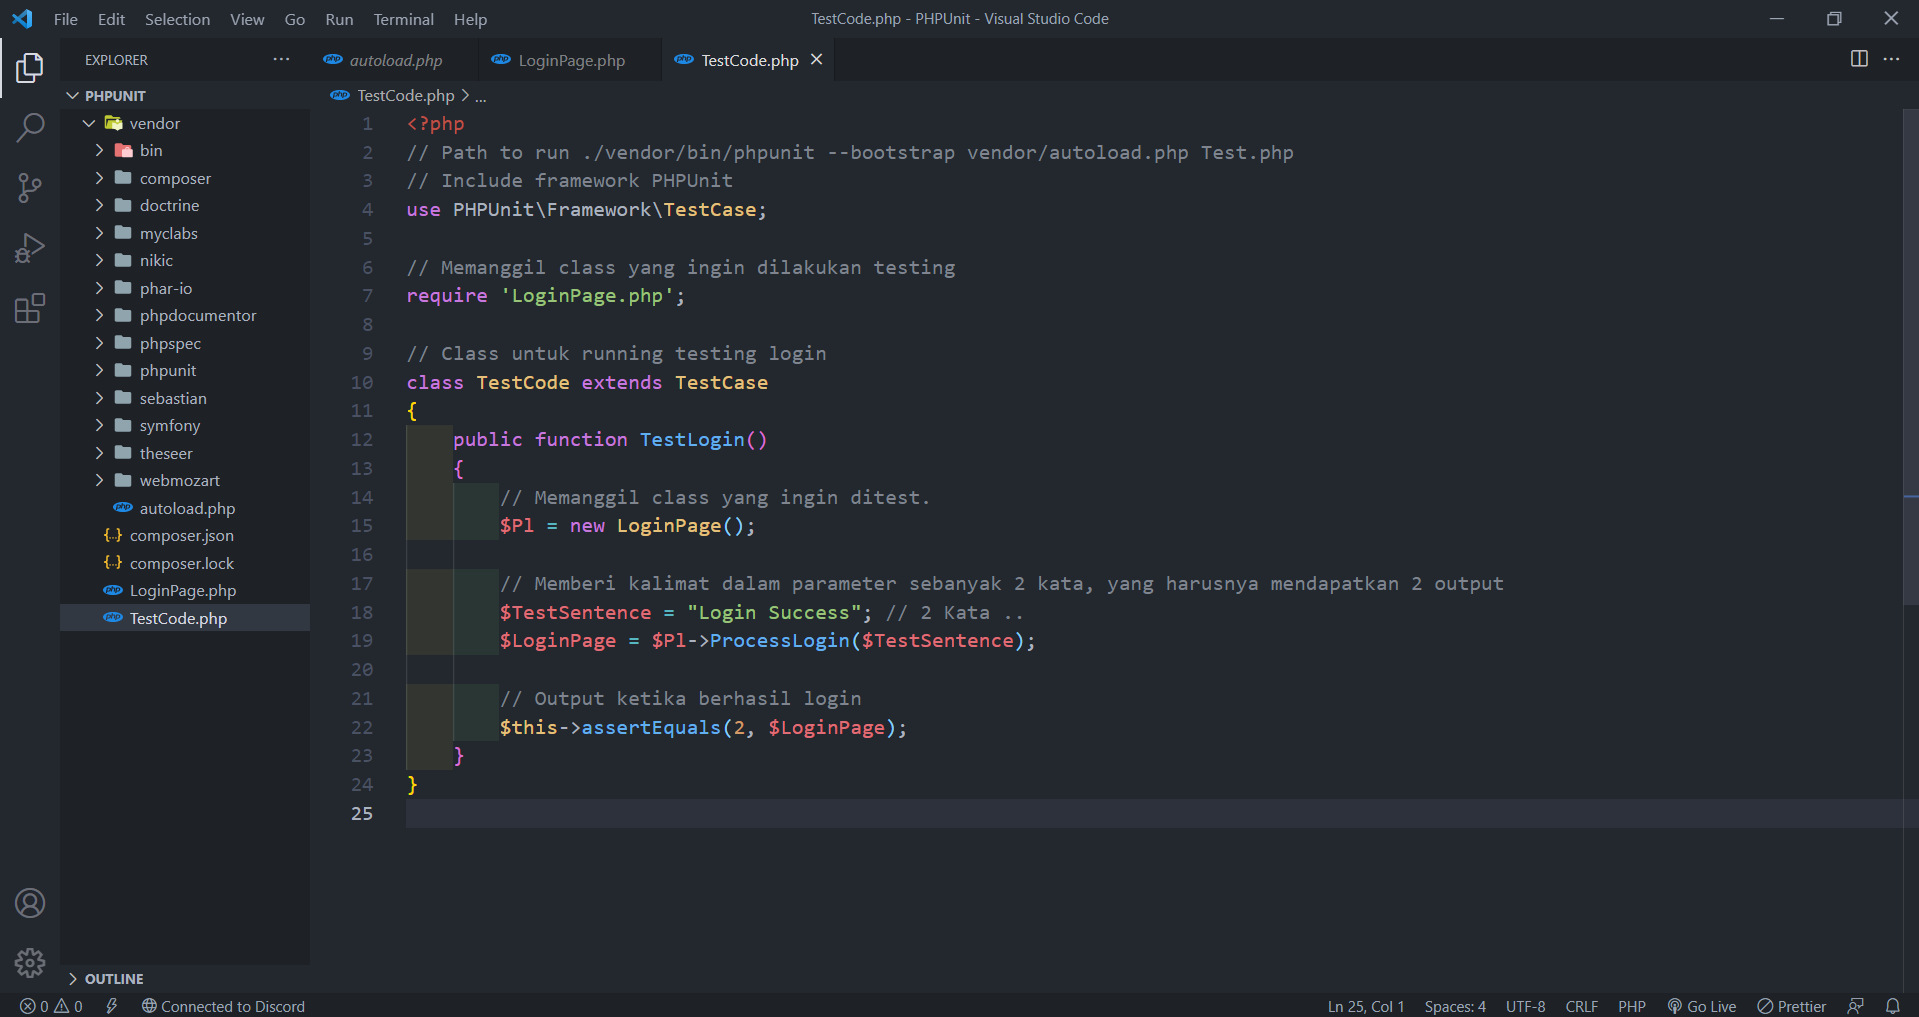Open the Extensions view

(30, 308)
